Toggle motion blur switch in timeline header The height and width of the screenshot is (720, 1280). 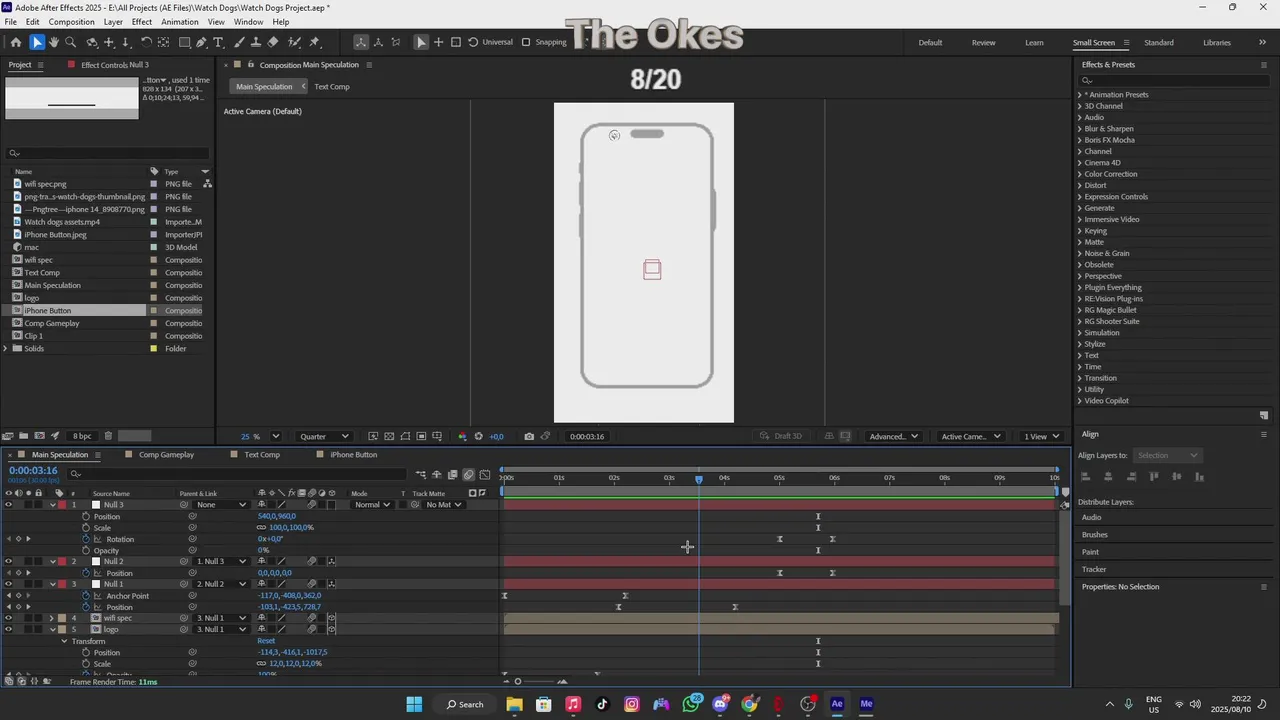[x=468, y=475]
